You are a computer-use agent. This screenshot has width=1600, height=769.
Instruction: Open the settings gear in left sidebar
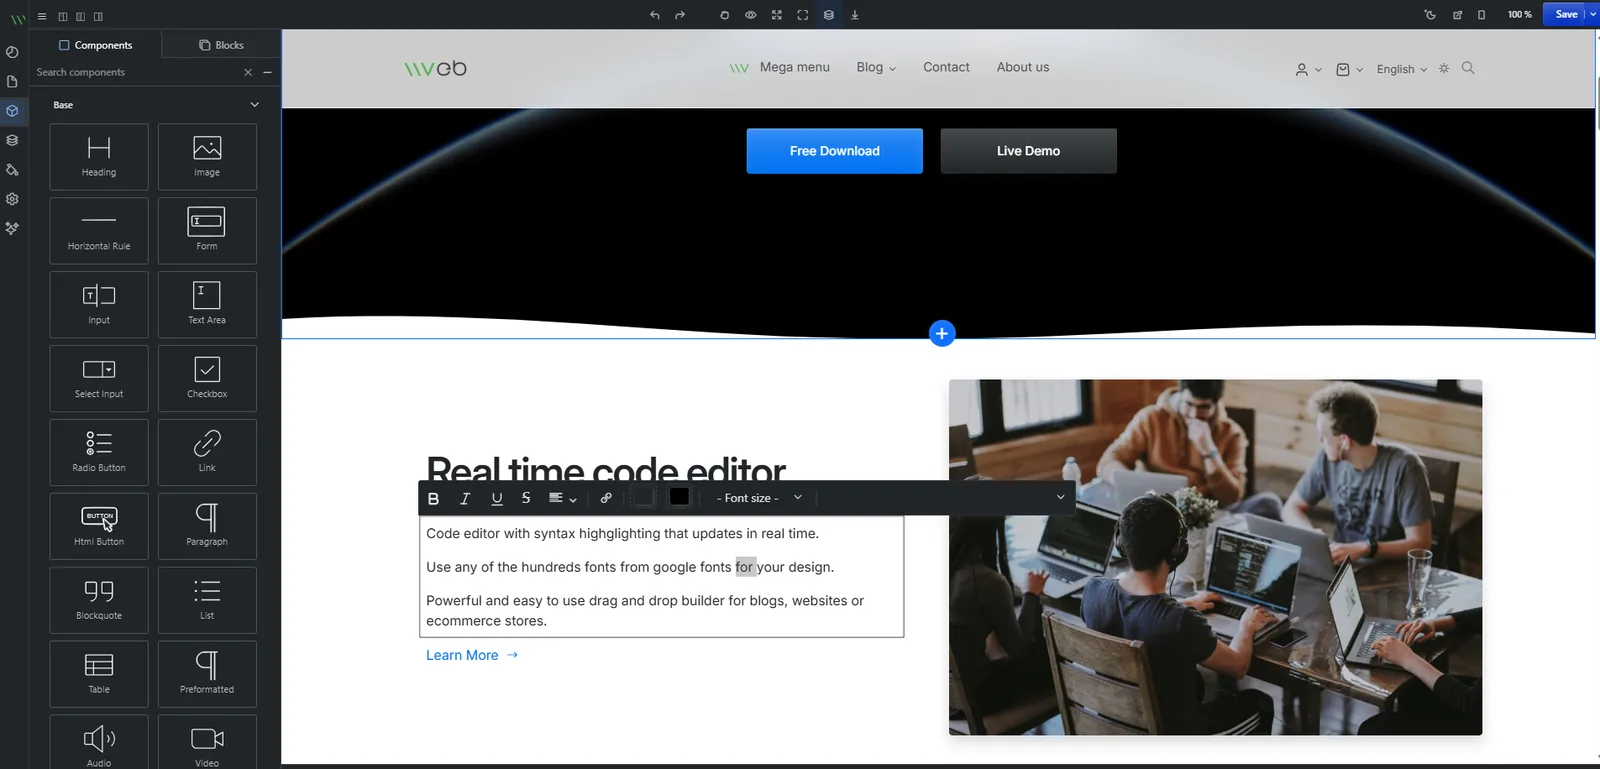pos(12,199)
